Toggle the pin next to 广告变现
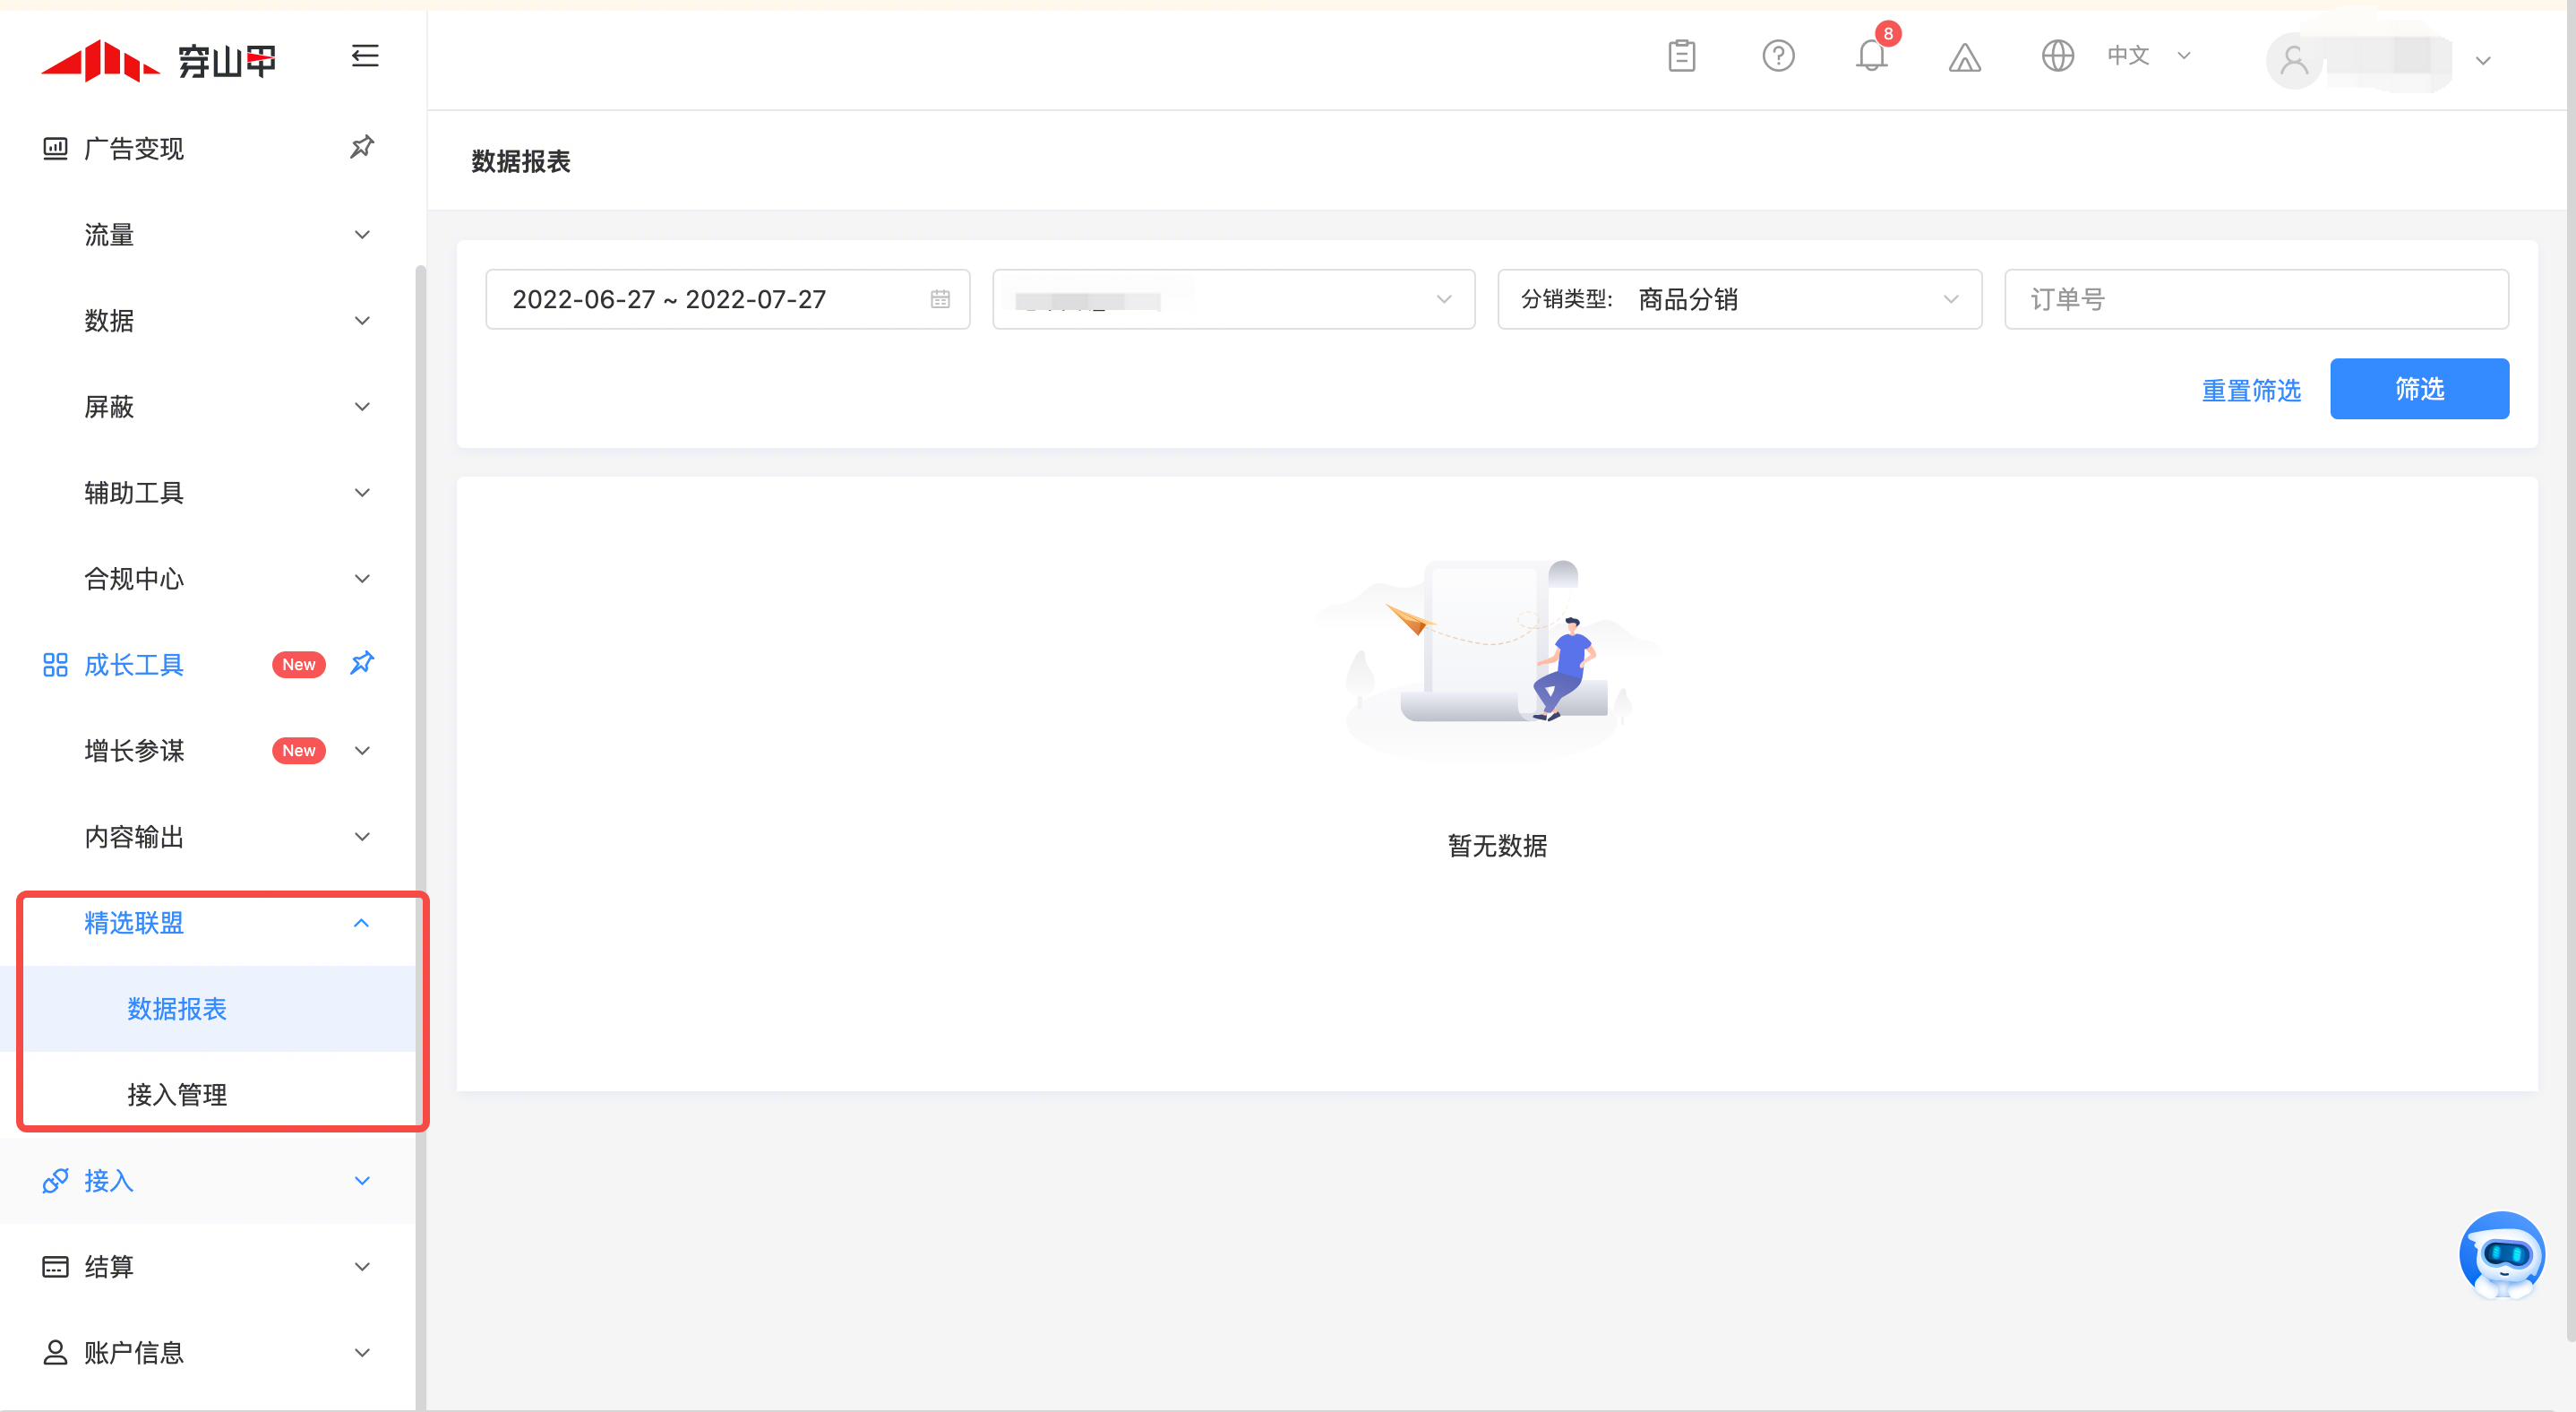2576x1412 pixels. (x=362, y=148)
